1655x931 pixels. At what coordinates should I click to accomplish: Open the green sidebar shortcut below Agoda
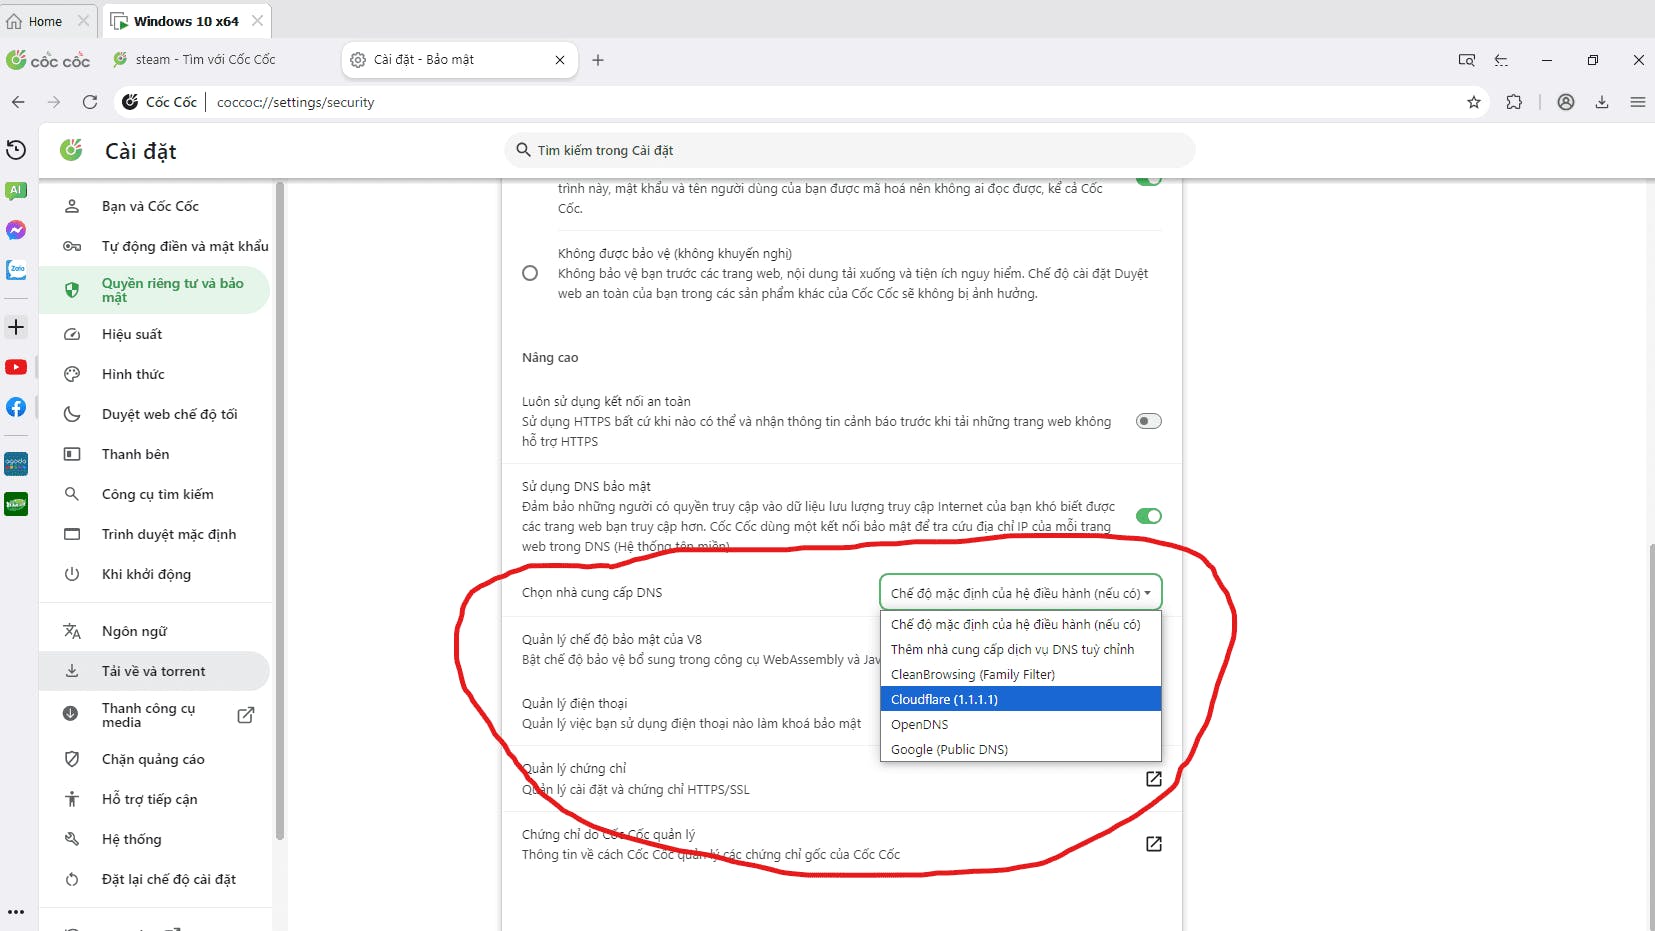(x=16, y=504)
